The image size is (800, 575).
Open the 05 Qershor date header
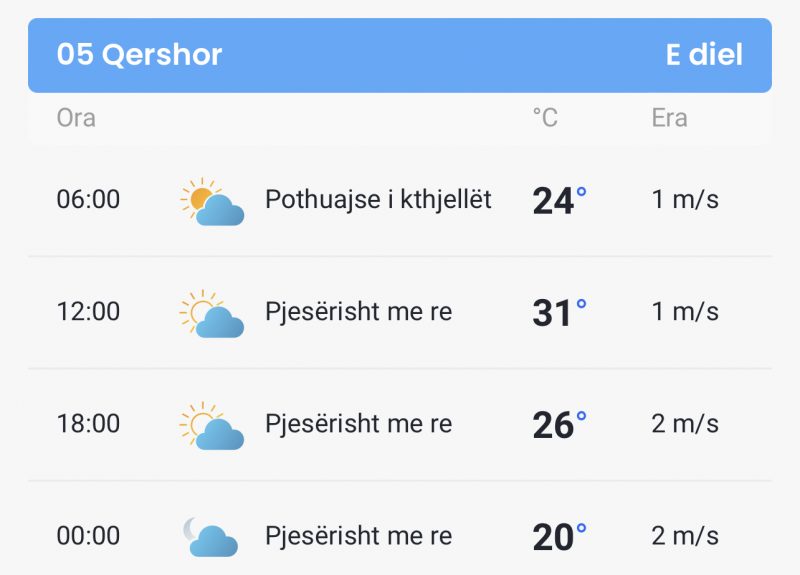(139, 54)
